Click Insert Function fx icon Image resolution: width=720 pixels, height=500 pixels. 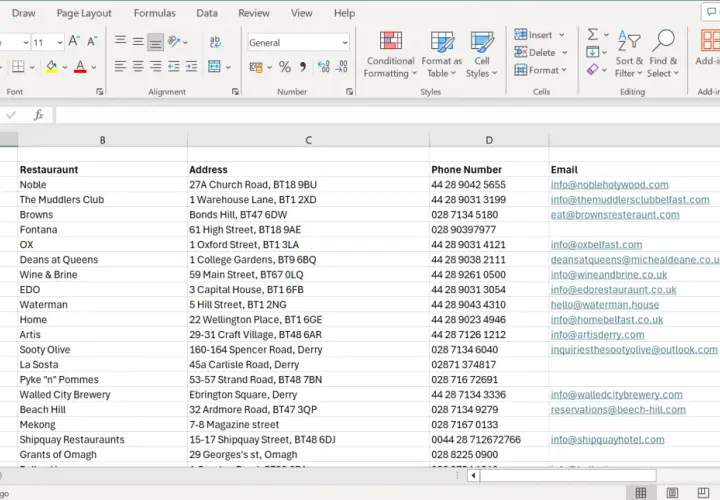39,115
